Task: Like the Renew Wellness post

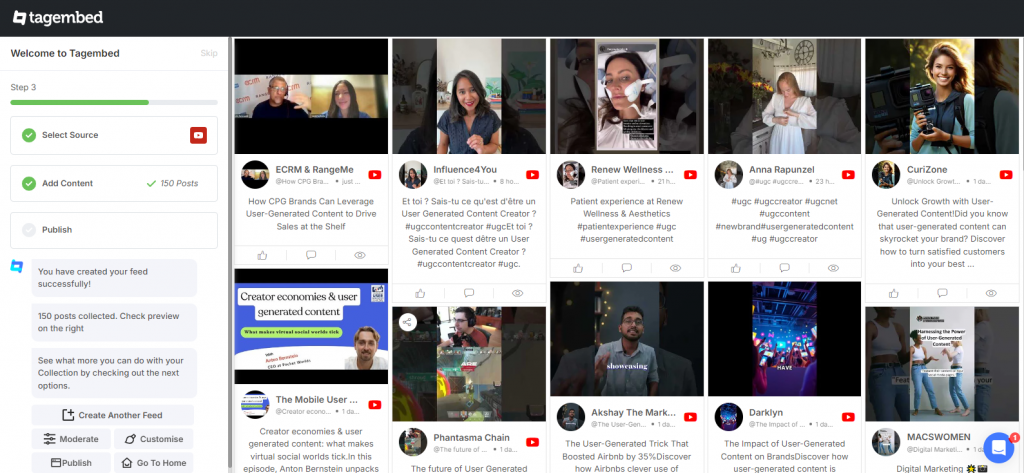Action: tap(578, 268)
